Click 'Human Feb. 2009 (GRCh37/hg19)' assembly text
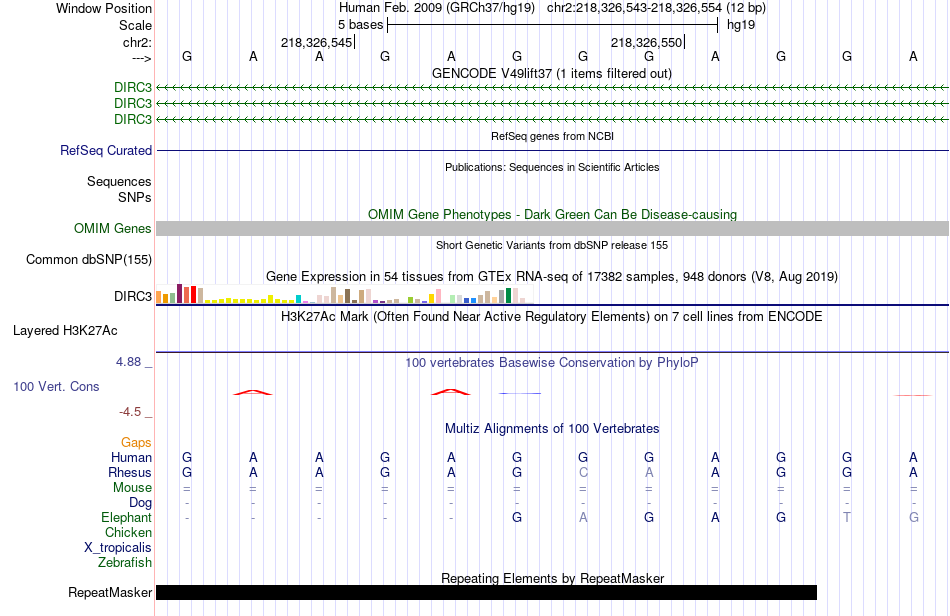 pos(437,8)
